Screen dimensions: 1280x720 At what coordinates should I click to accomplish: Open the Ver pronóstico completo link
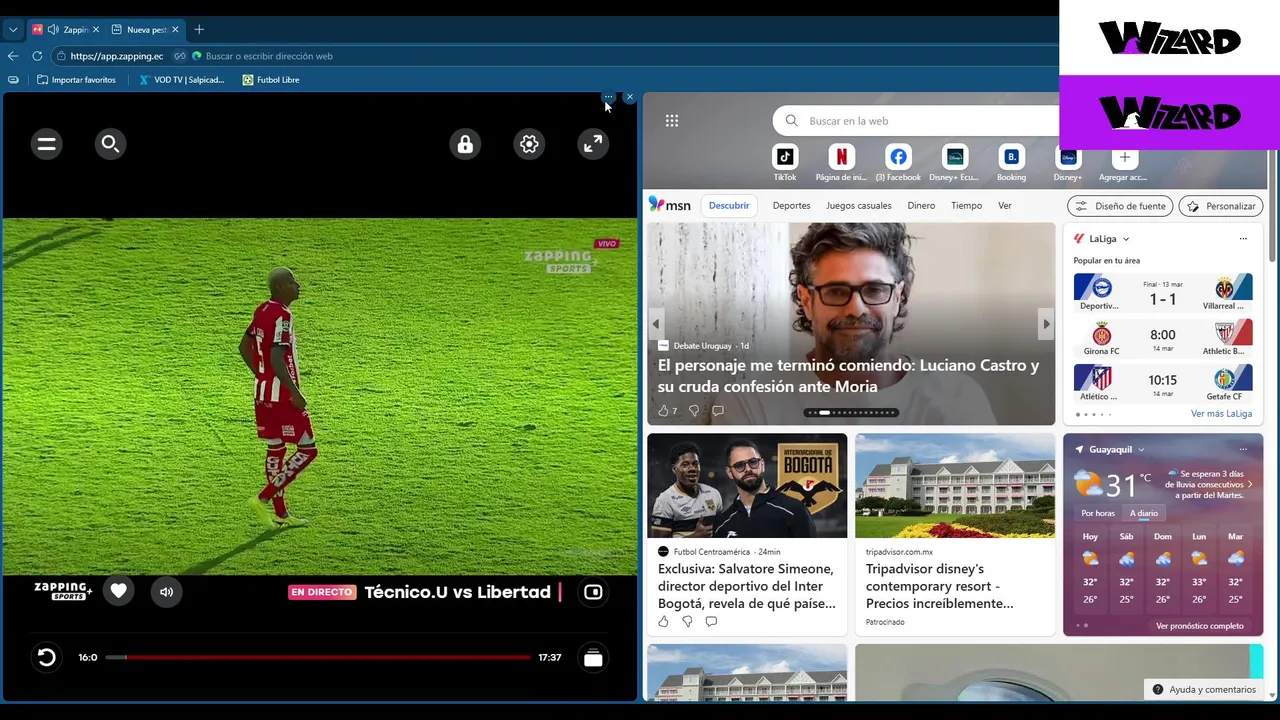[x=1200, y=626]
